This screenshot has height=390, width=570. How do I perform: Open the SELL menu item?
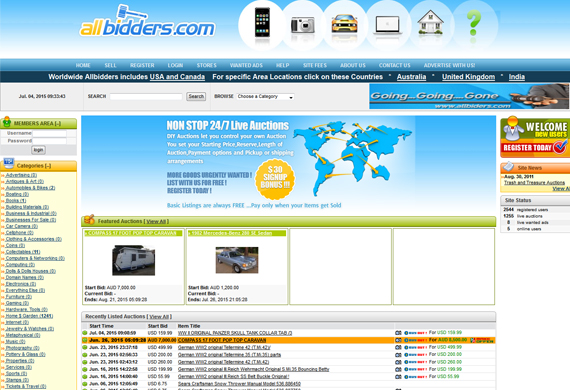110,65
